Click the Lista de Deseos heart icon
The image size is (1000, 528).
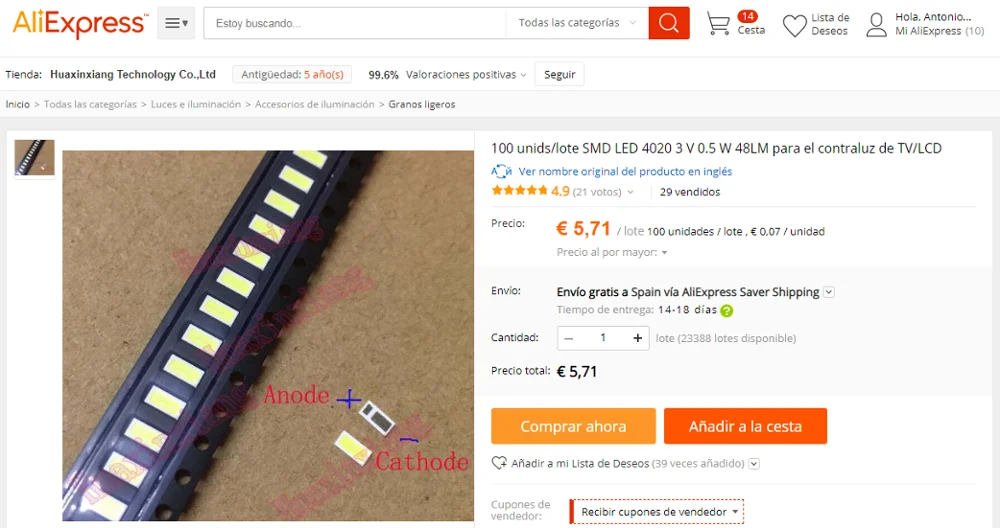tap(795, 26)
